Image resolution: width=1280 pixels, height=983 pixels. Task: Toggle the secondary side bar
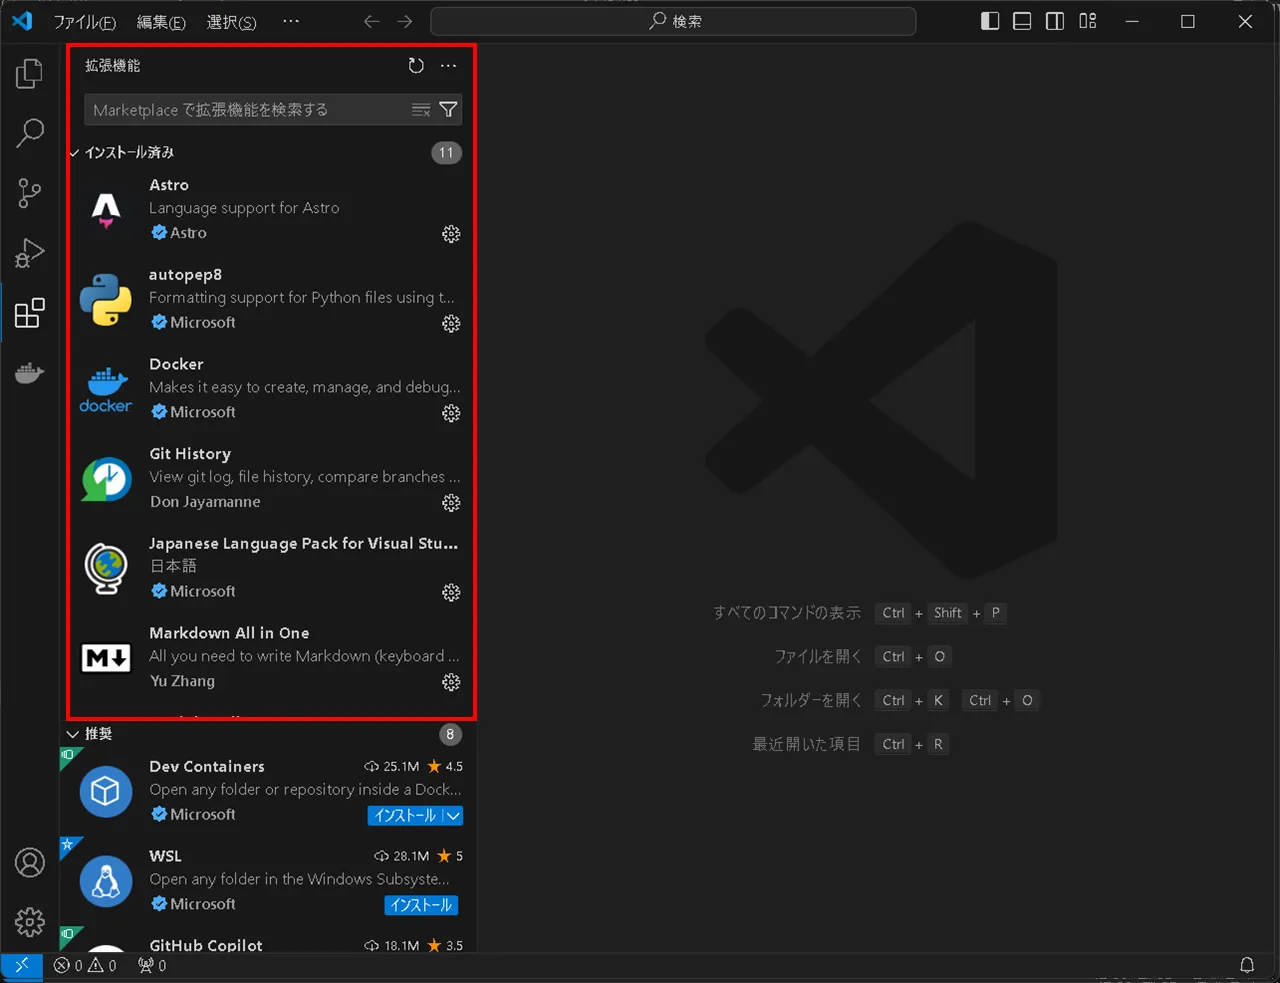[x=1055, y=21]
